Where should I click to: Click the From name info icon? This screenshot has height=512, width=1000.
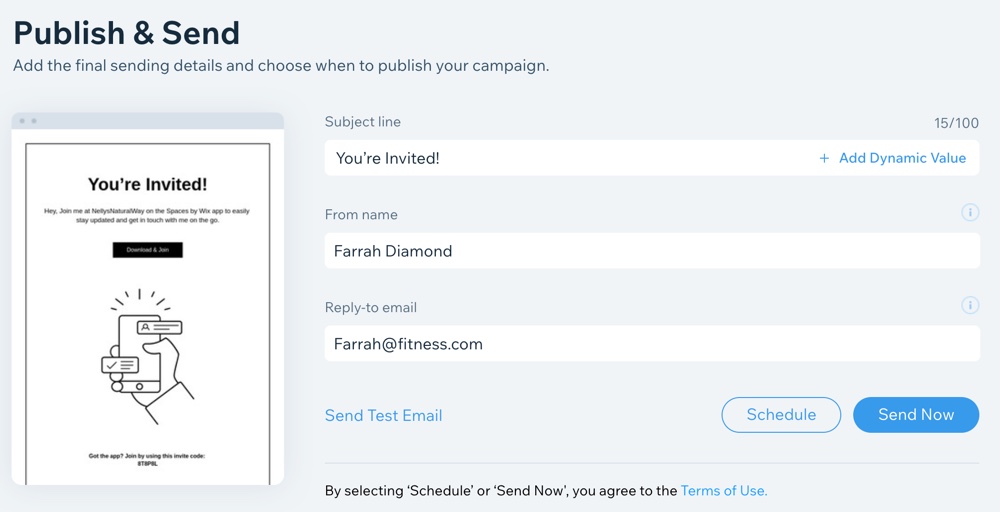coord(970,212)
